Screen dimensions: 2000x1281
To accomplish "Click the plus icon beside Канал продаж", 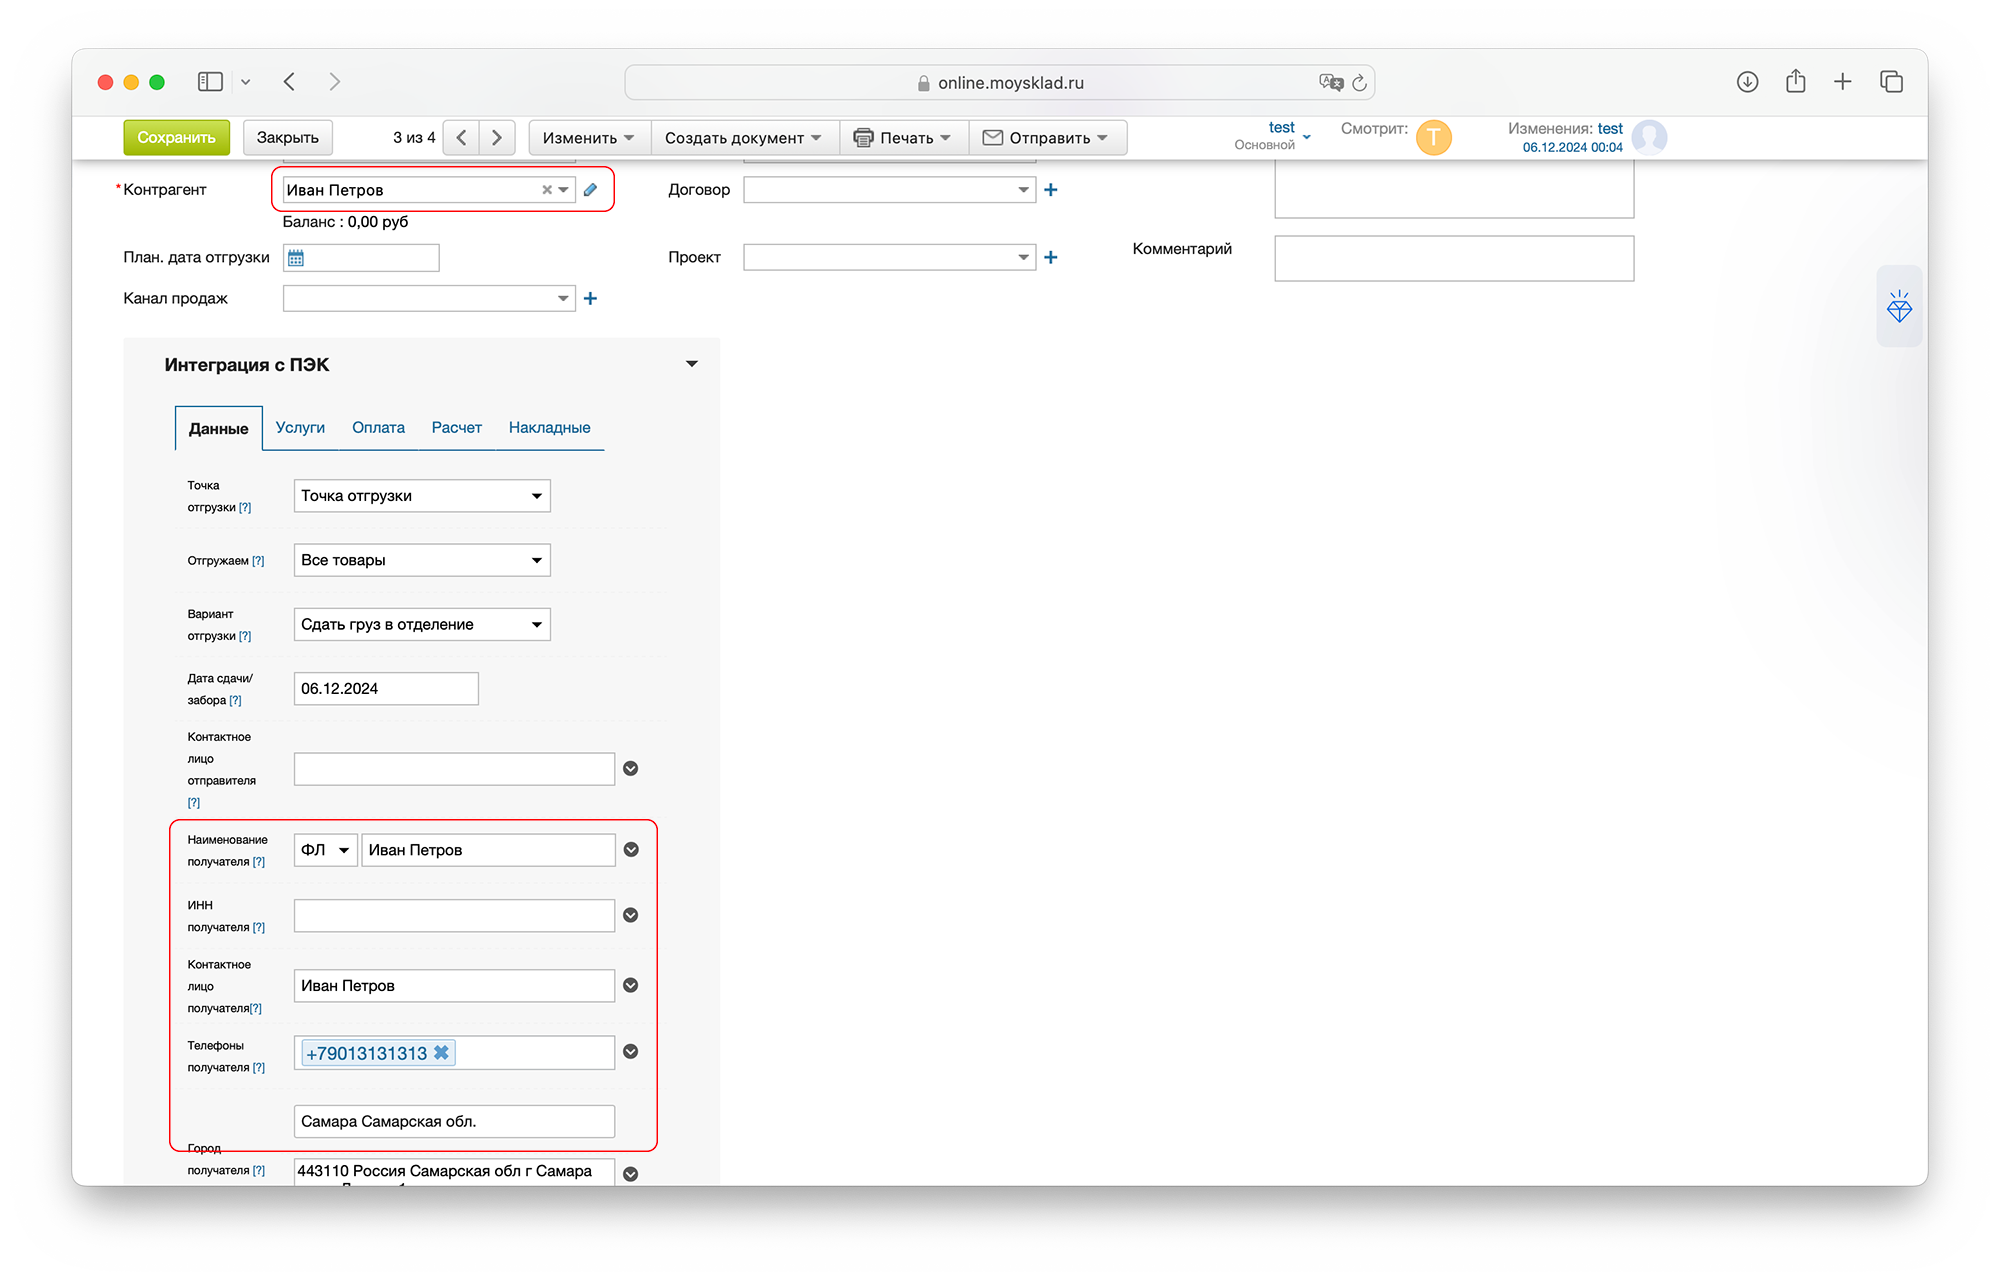I will [591, 299].
